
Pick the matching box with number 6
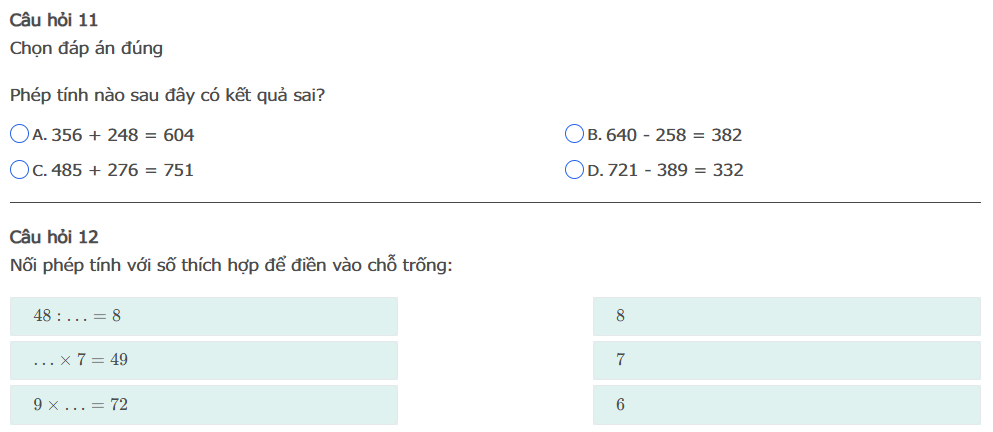786,405
